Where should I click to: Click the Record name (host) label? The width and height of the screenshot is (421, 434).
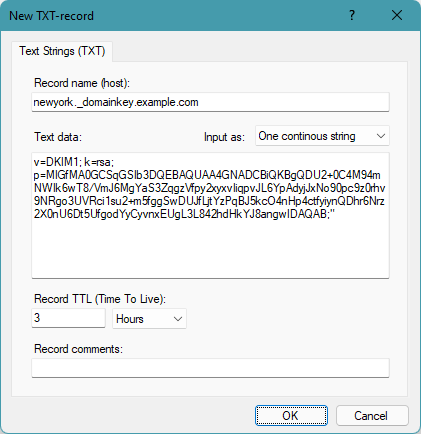coord(82,83)
